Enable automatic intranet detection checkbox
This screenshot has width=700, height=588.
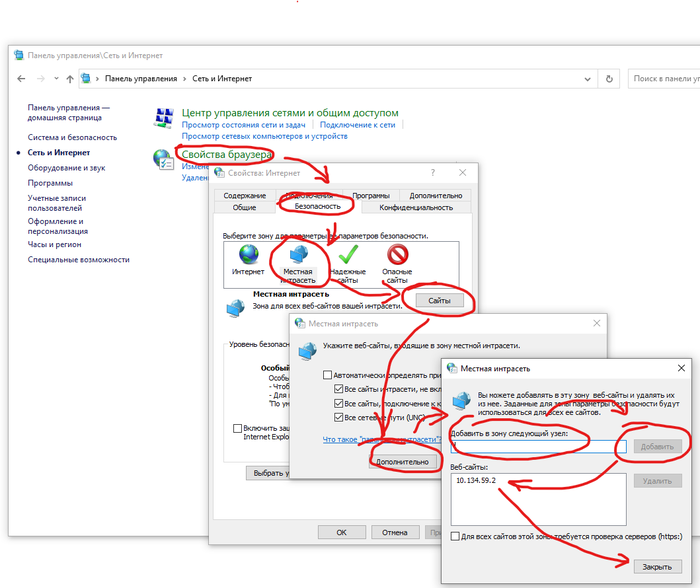pyautogui.click(x=326, y=375)
